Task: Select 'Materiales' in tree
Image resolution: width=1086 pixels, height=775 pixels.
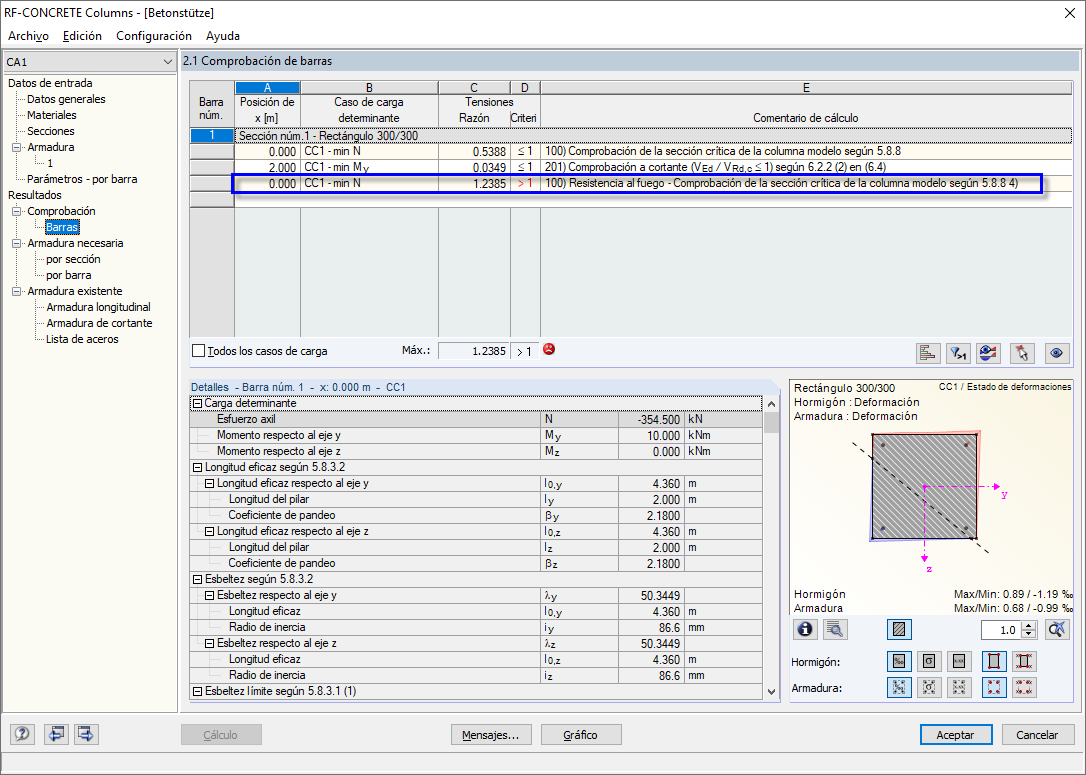Action: 52,115
